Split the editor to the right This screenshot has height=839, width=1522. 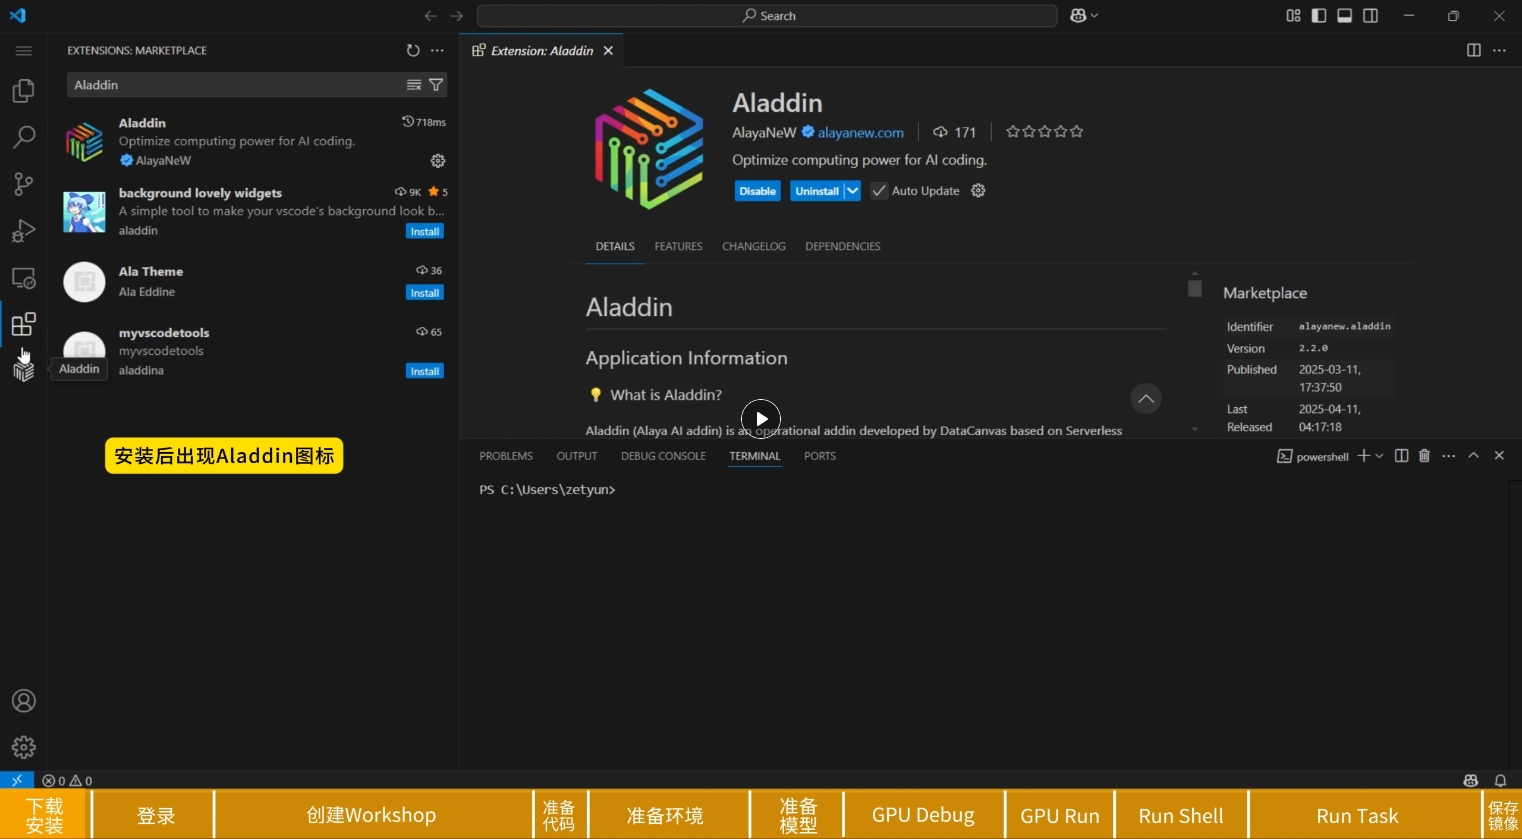pyautogui.click(x=1473, y=50)
